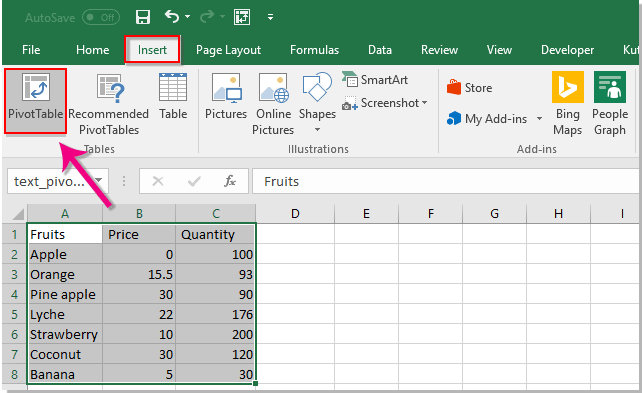
Task: Toggle the AutoSave switch
Action: click(x=101, y=18)
